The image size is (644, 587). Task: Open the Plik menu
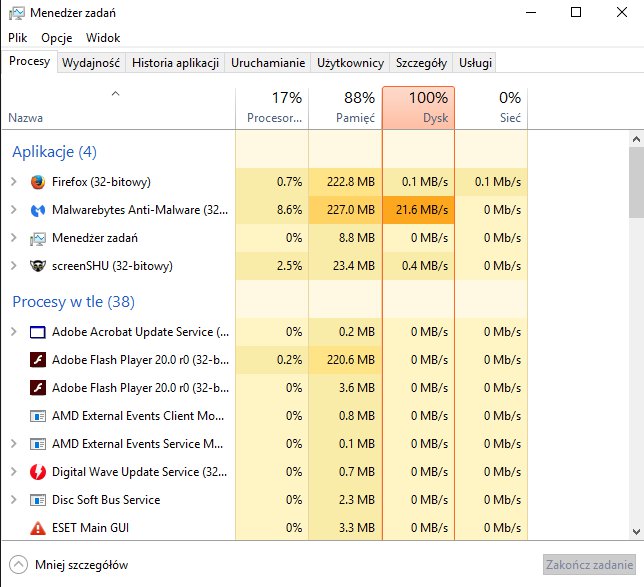(x=18, y=38)
